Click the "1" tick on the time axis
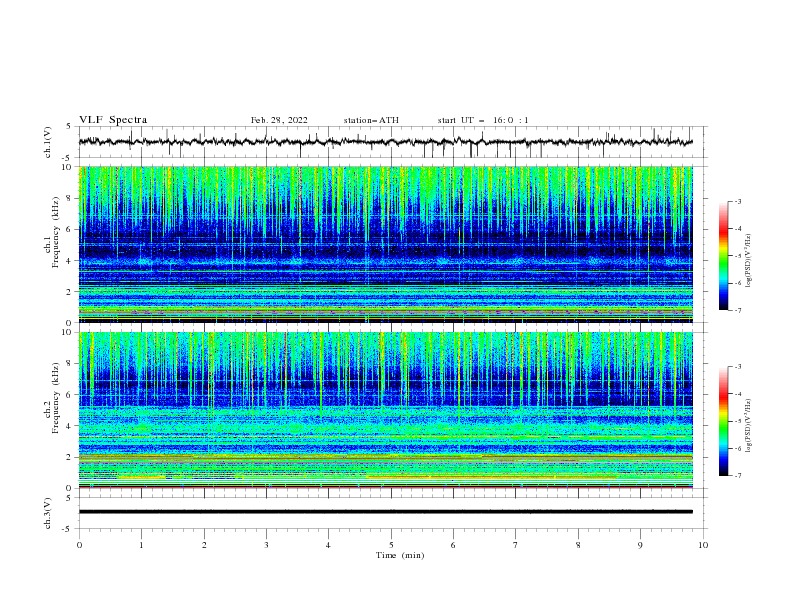 (141, 545)
